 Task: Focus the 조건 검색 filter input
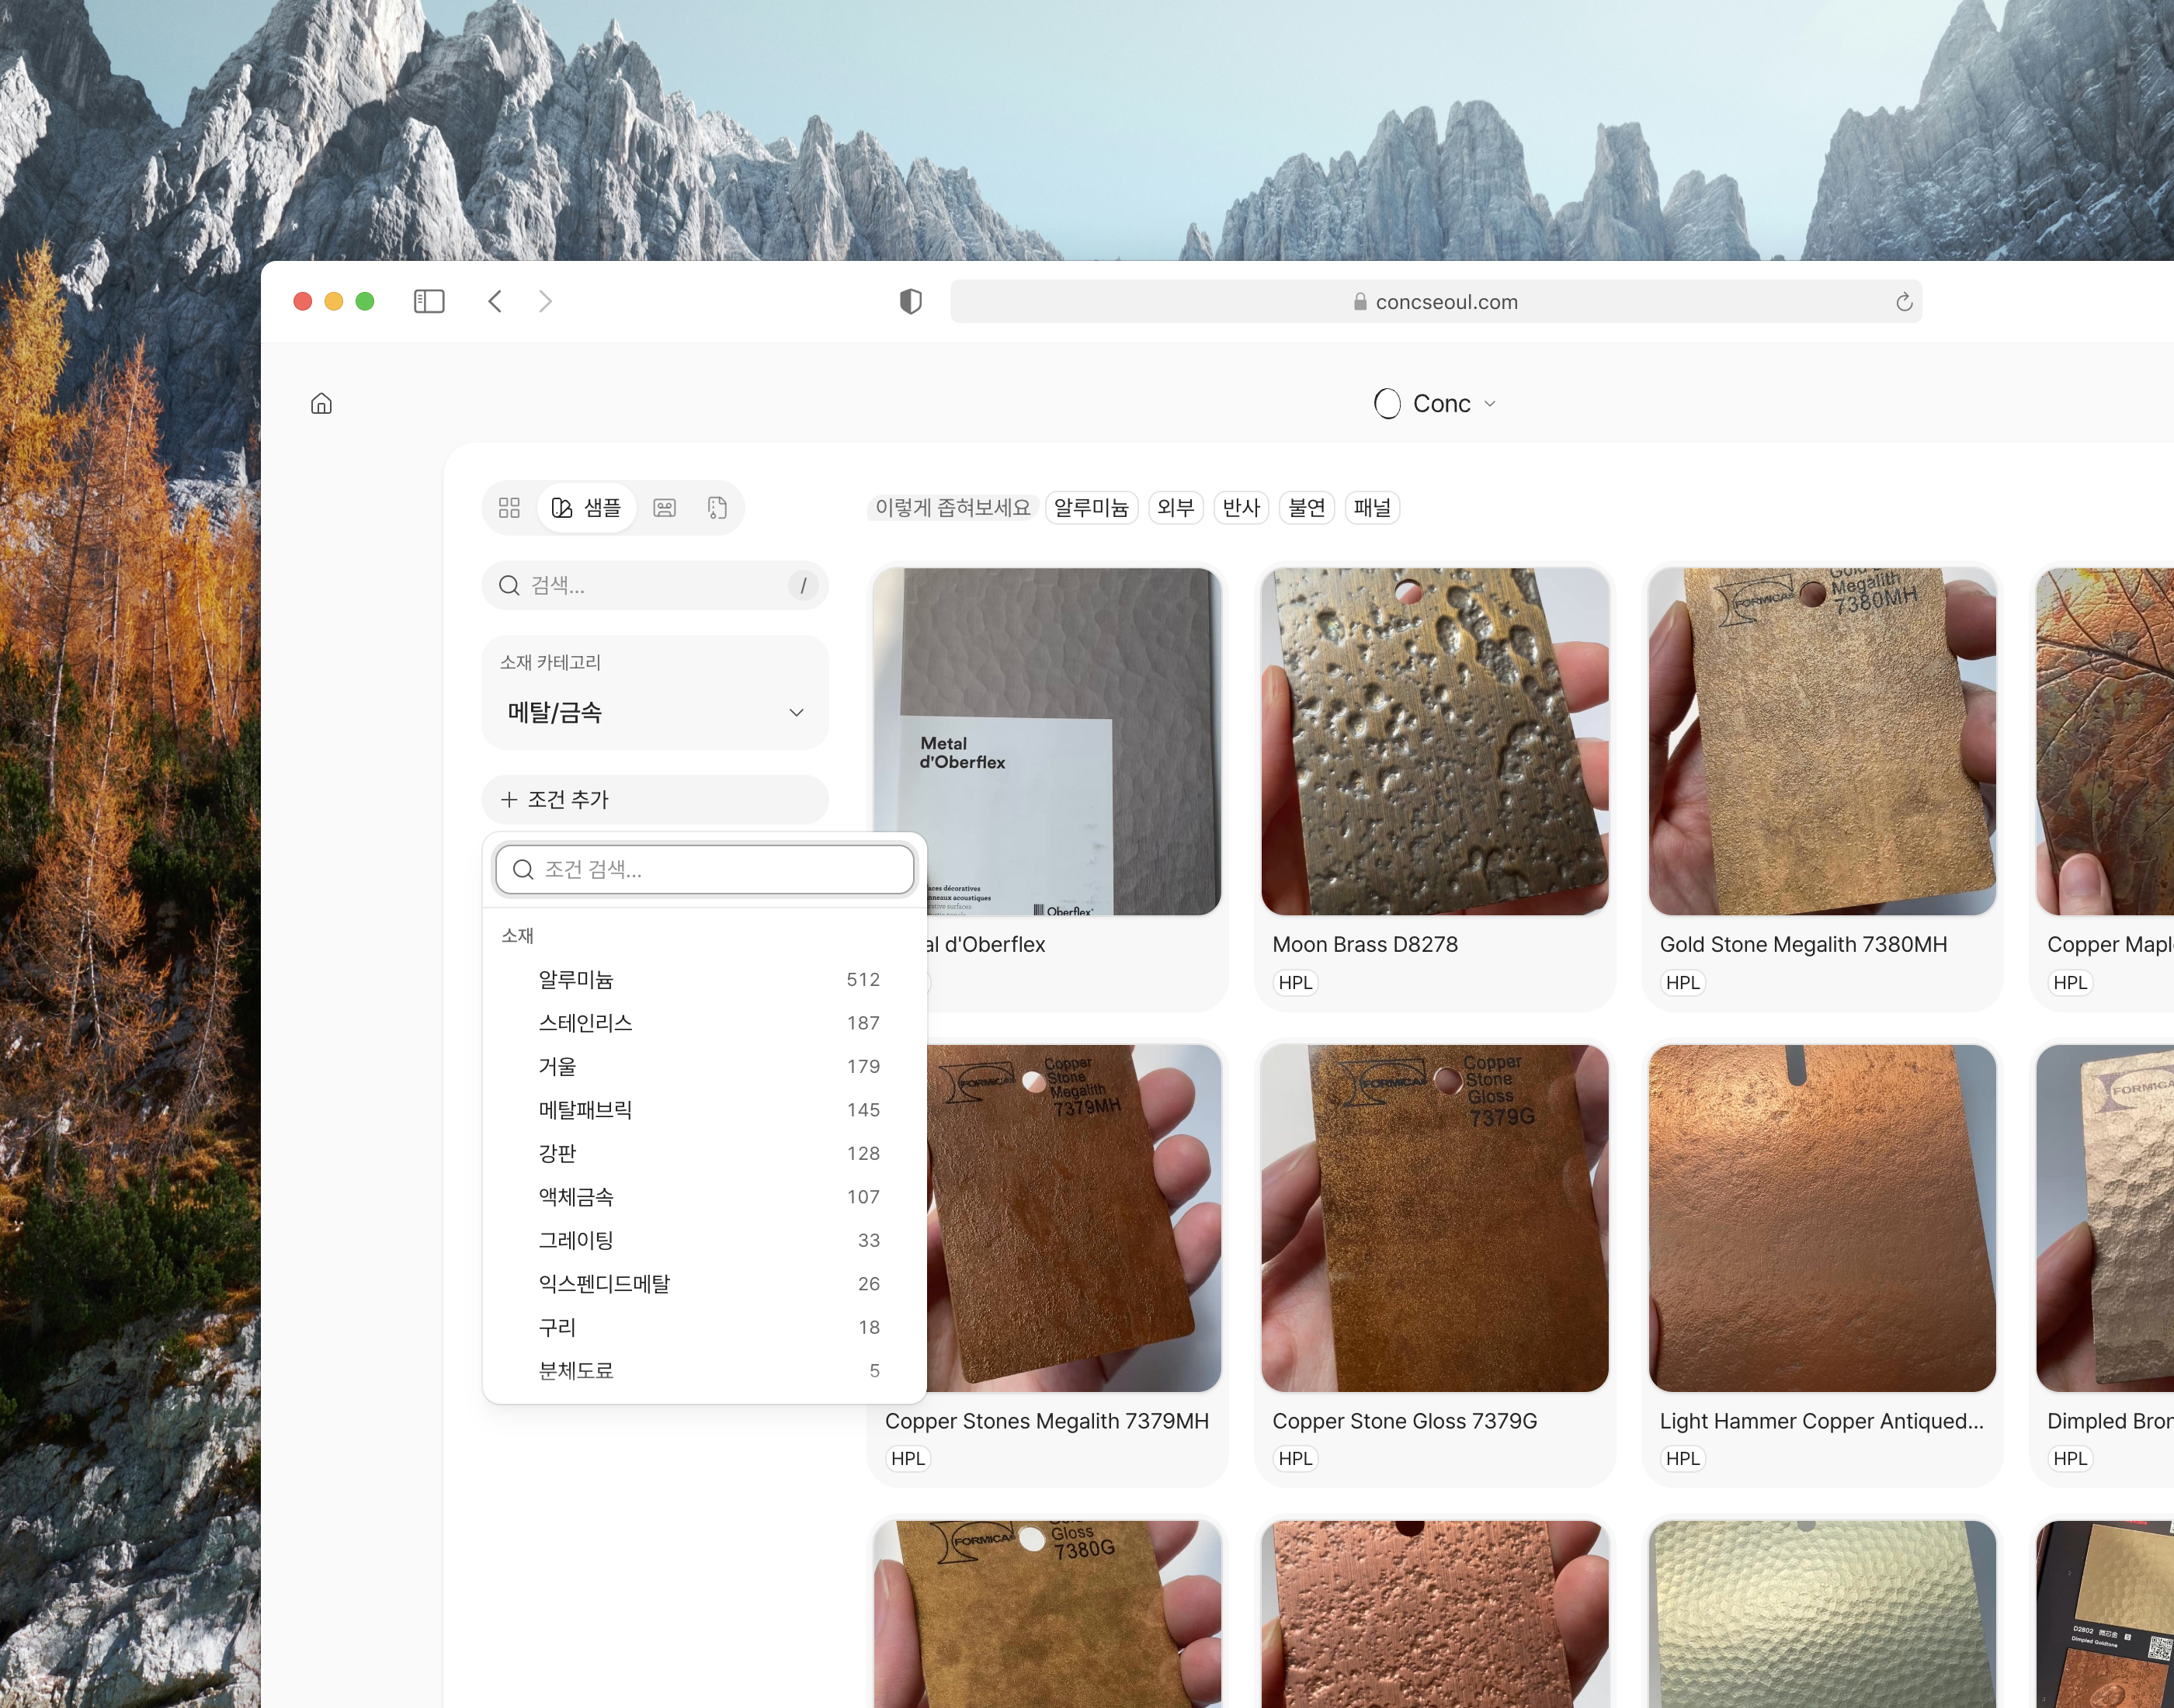coord(705,869)
